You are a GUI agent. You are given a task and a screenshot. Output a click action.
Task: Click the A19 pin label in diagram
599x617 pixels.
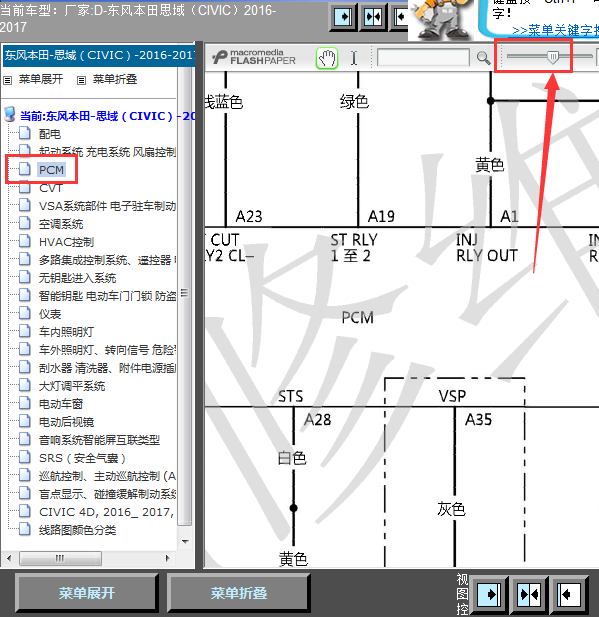point(381,216)
